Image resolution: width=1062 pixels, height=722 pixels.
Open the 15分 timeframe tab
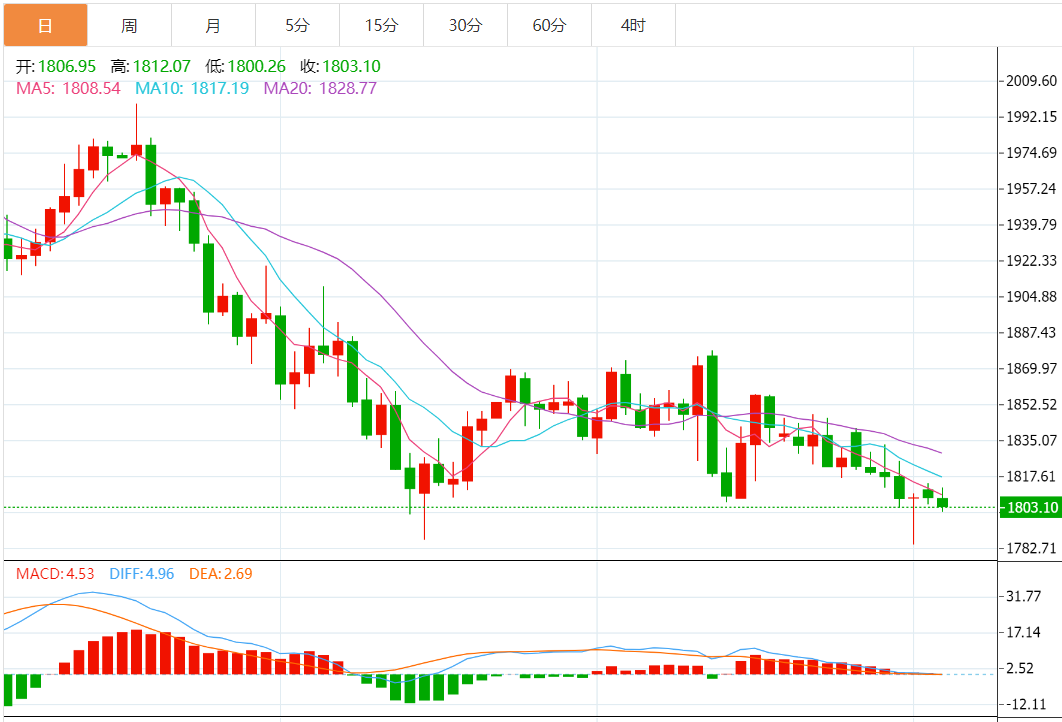(381, 26)
